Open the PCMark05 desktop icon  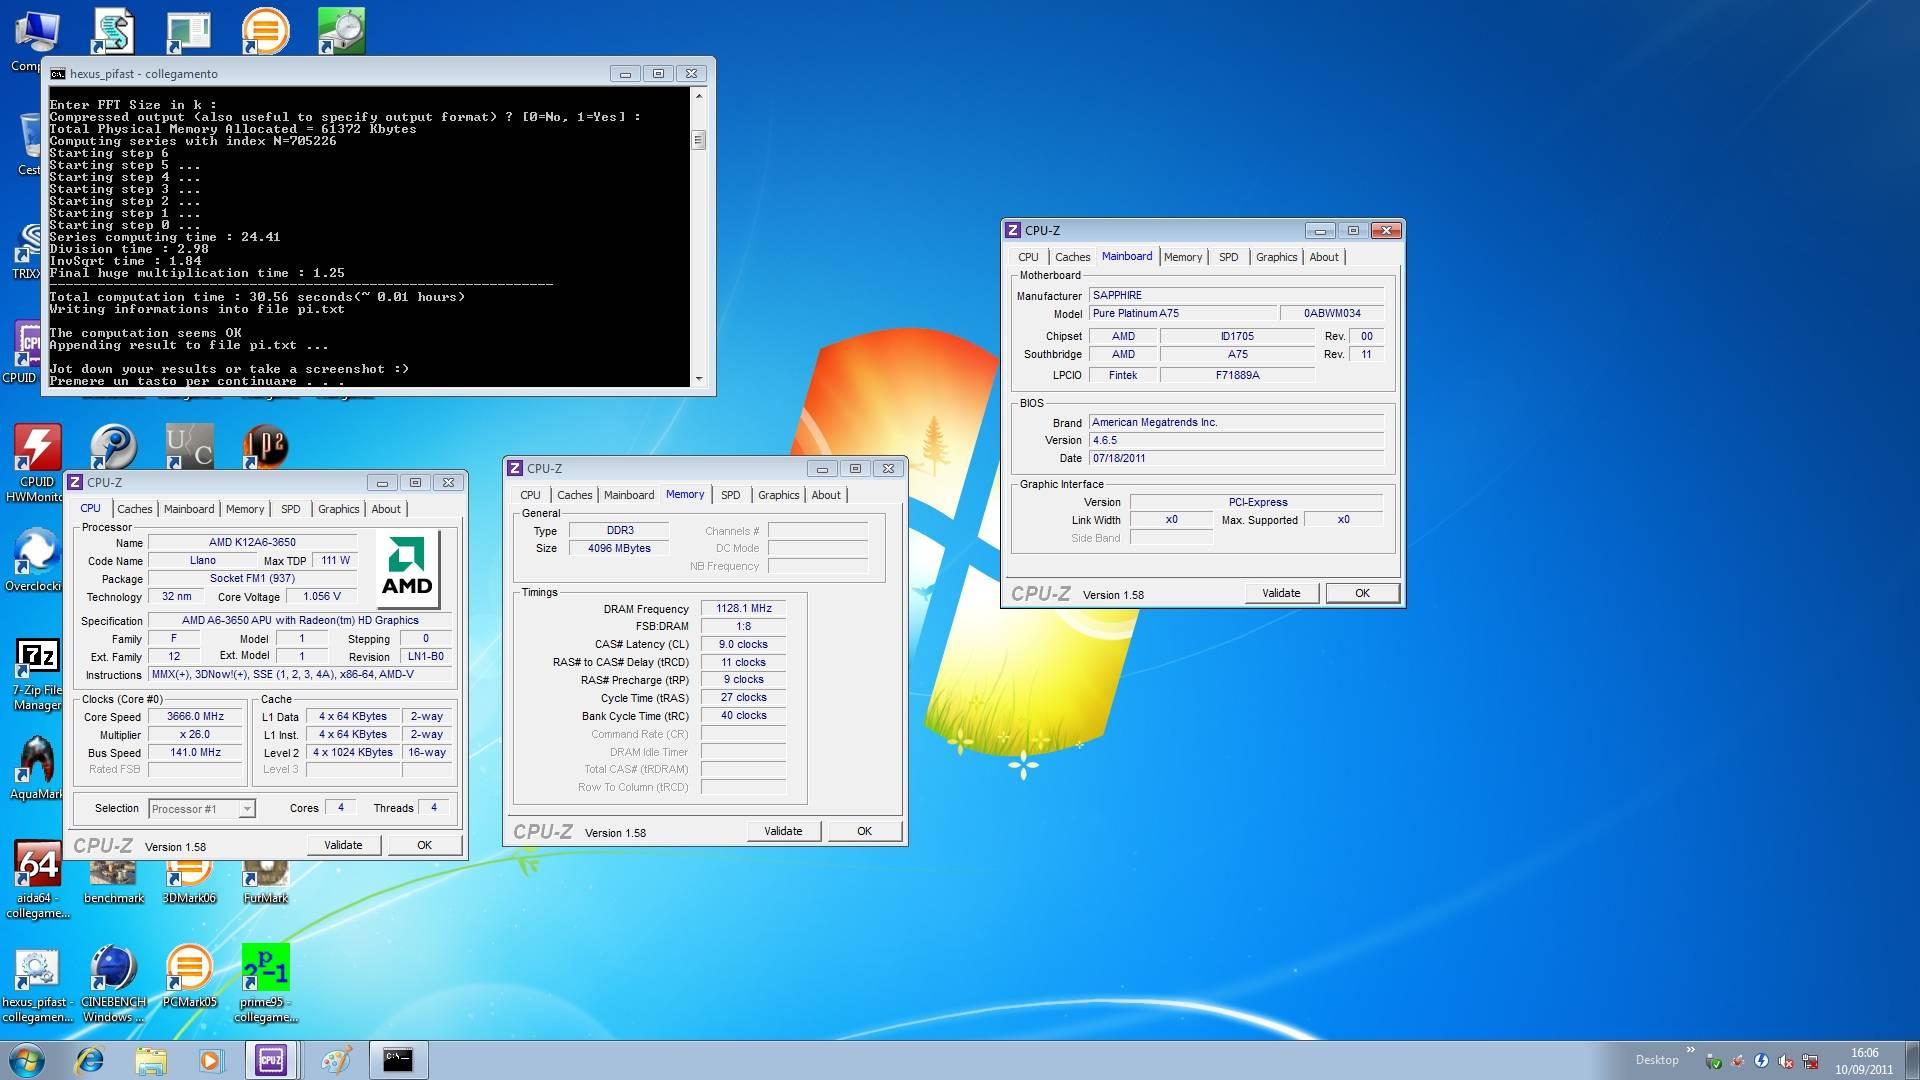pyautogui.click(x=189, y=976)
